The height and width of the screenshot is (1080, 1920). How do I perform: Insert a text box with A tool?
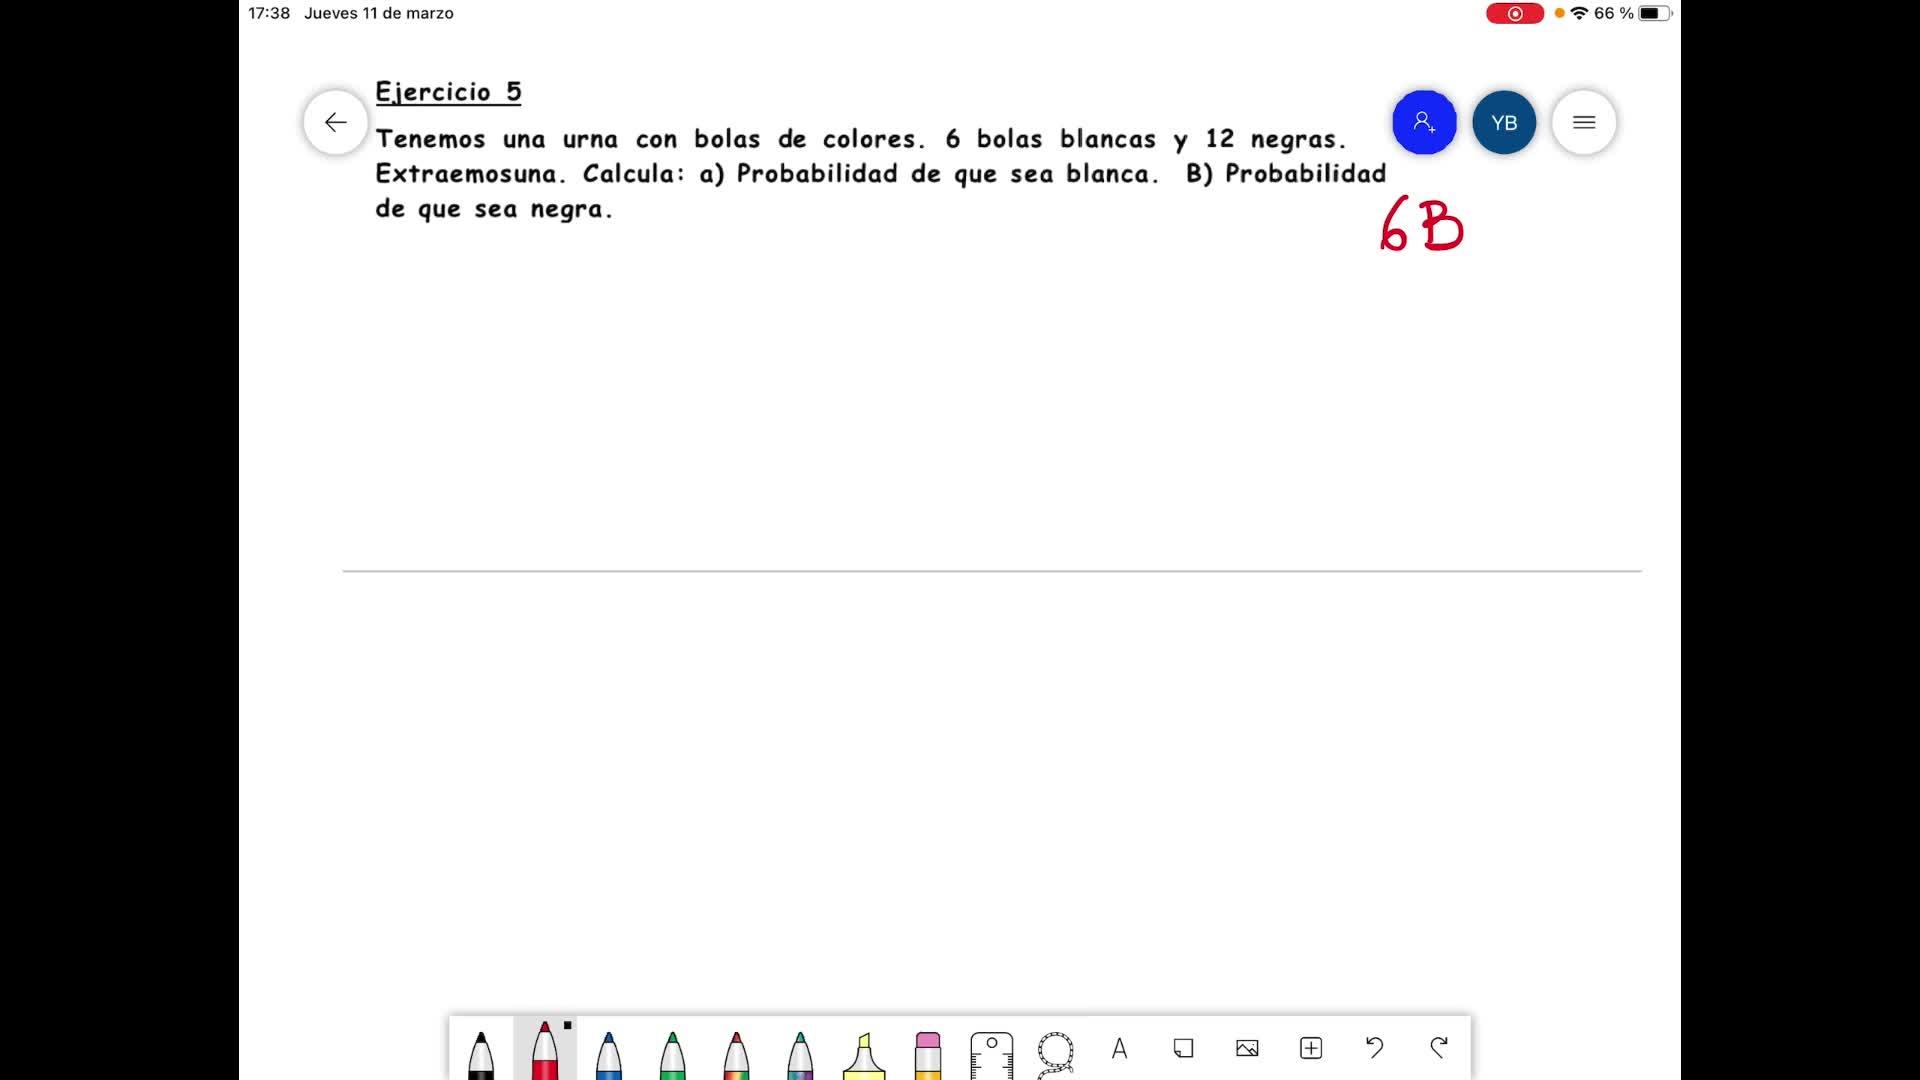click(1119, 1048)
